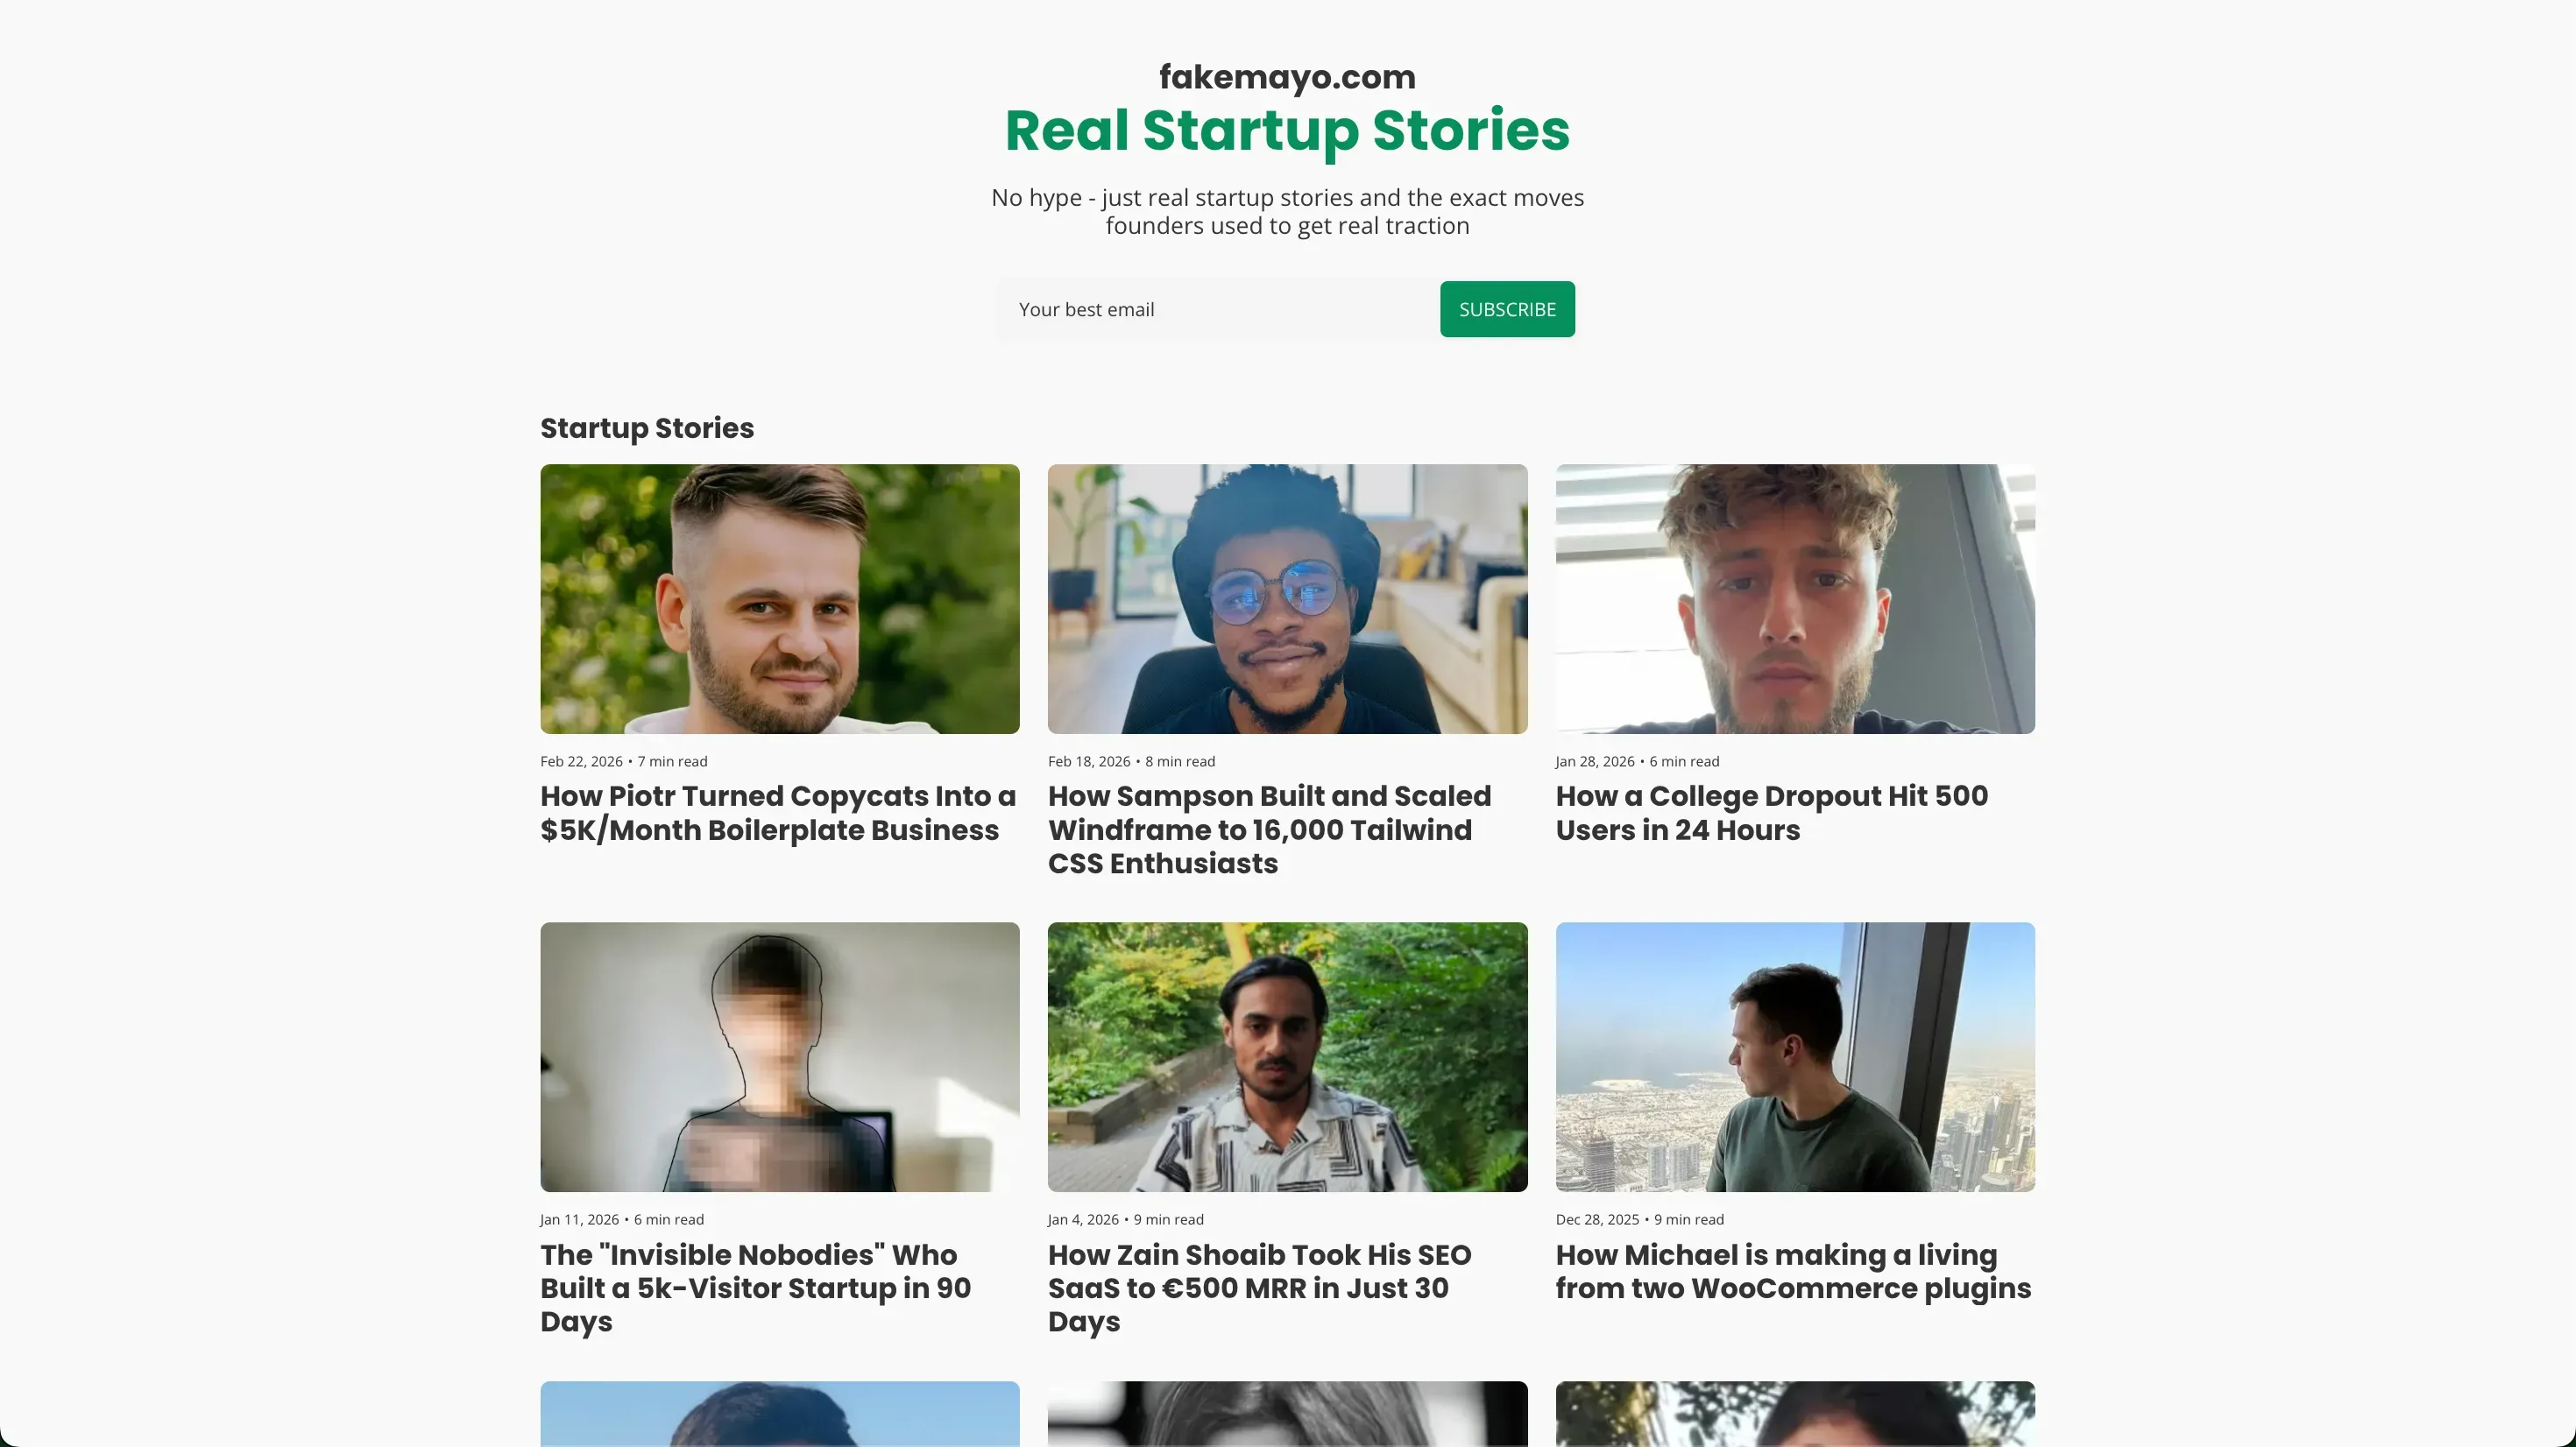Open the bottom-left partially visible story image

click(x=779, y=1414)
